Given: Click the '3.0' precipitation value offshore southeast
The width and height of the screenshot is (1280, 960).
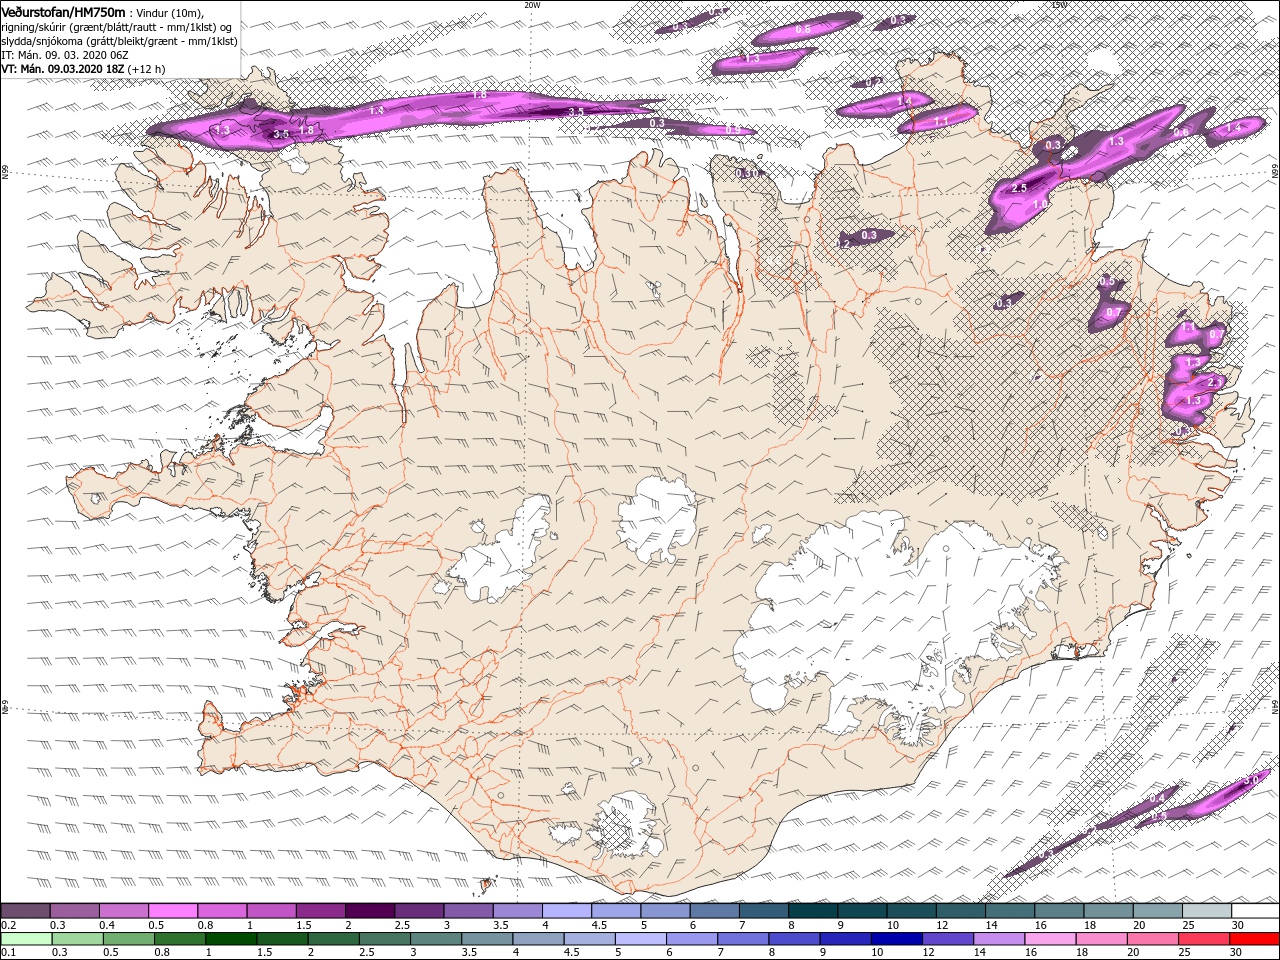Looking at the screenshot, I should (1251, 780).
